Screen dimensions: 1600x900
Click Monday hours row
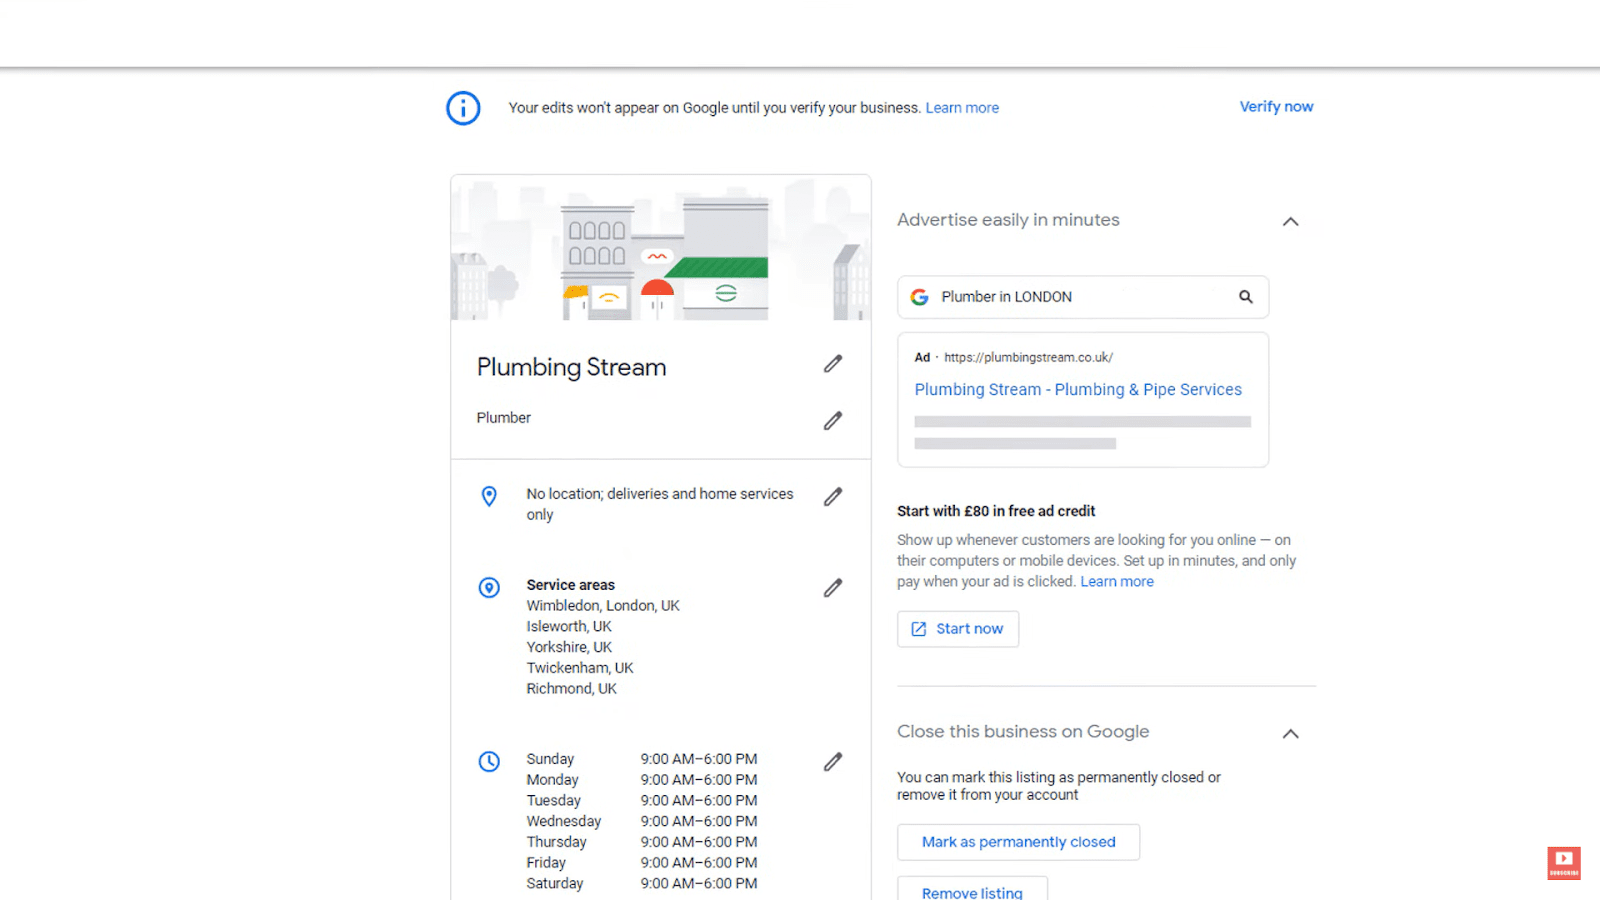(x=642, y=780)
